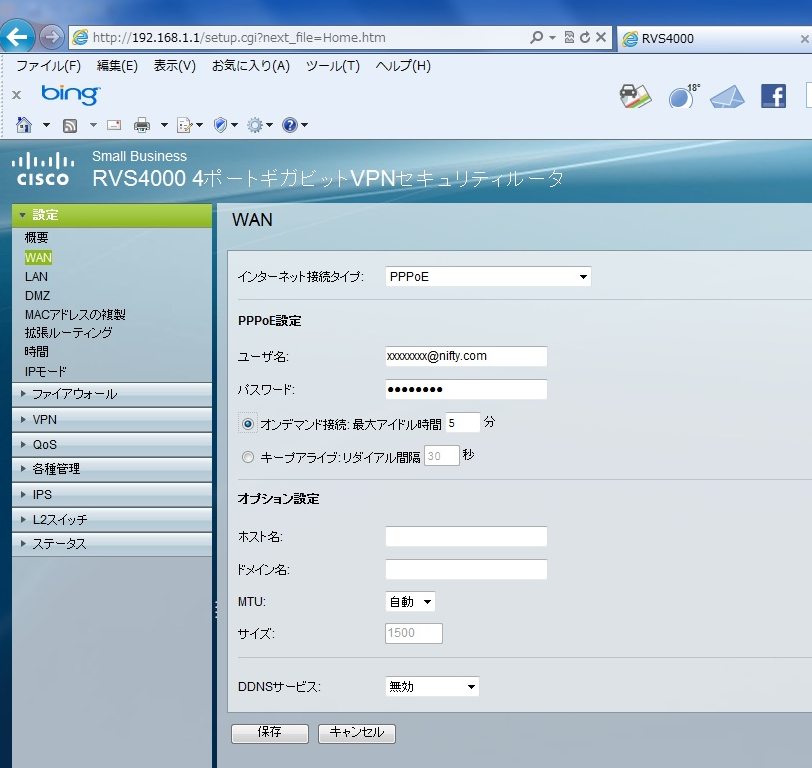Open ファイル(F) menu

click(49, 66)
